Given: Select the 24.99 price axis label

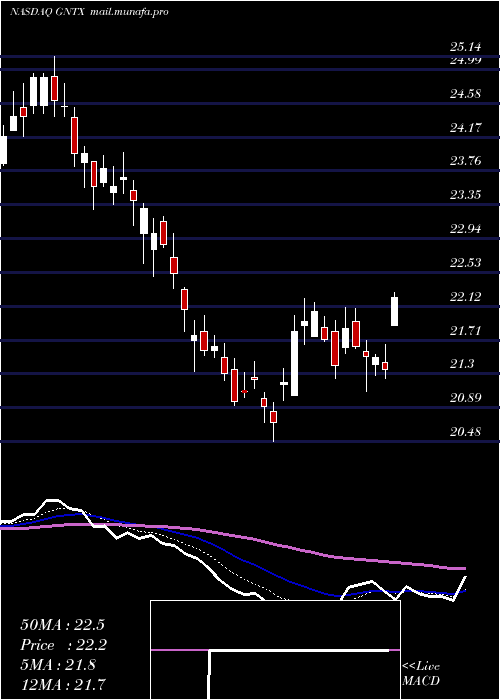Looking at the screenshot, I should coord(466,61).
